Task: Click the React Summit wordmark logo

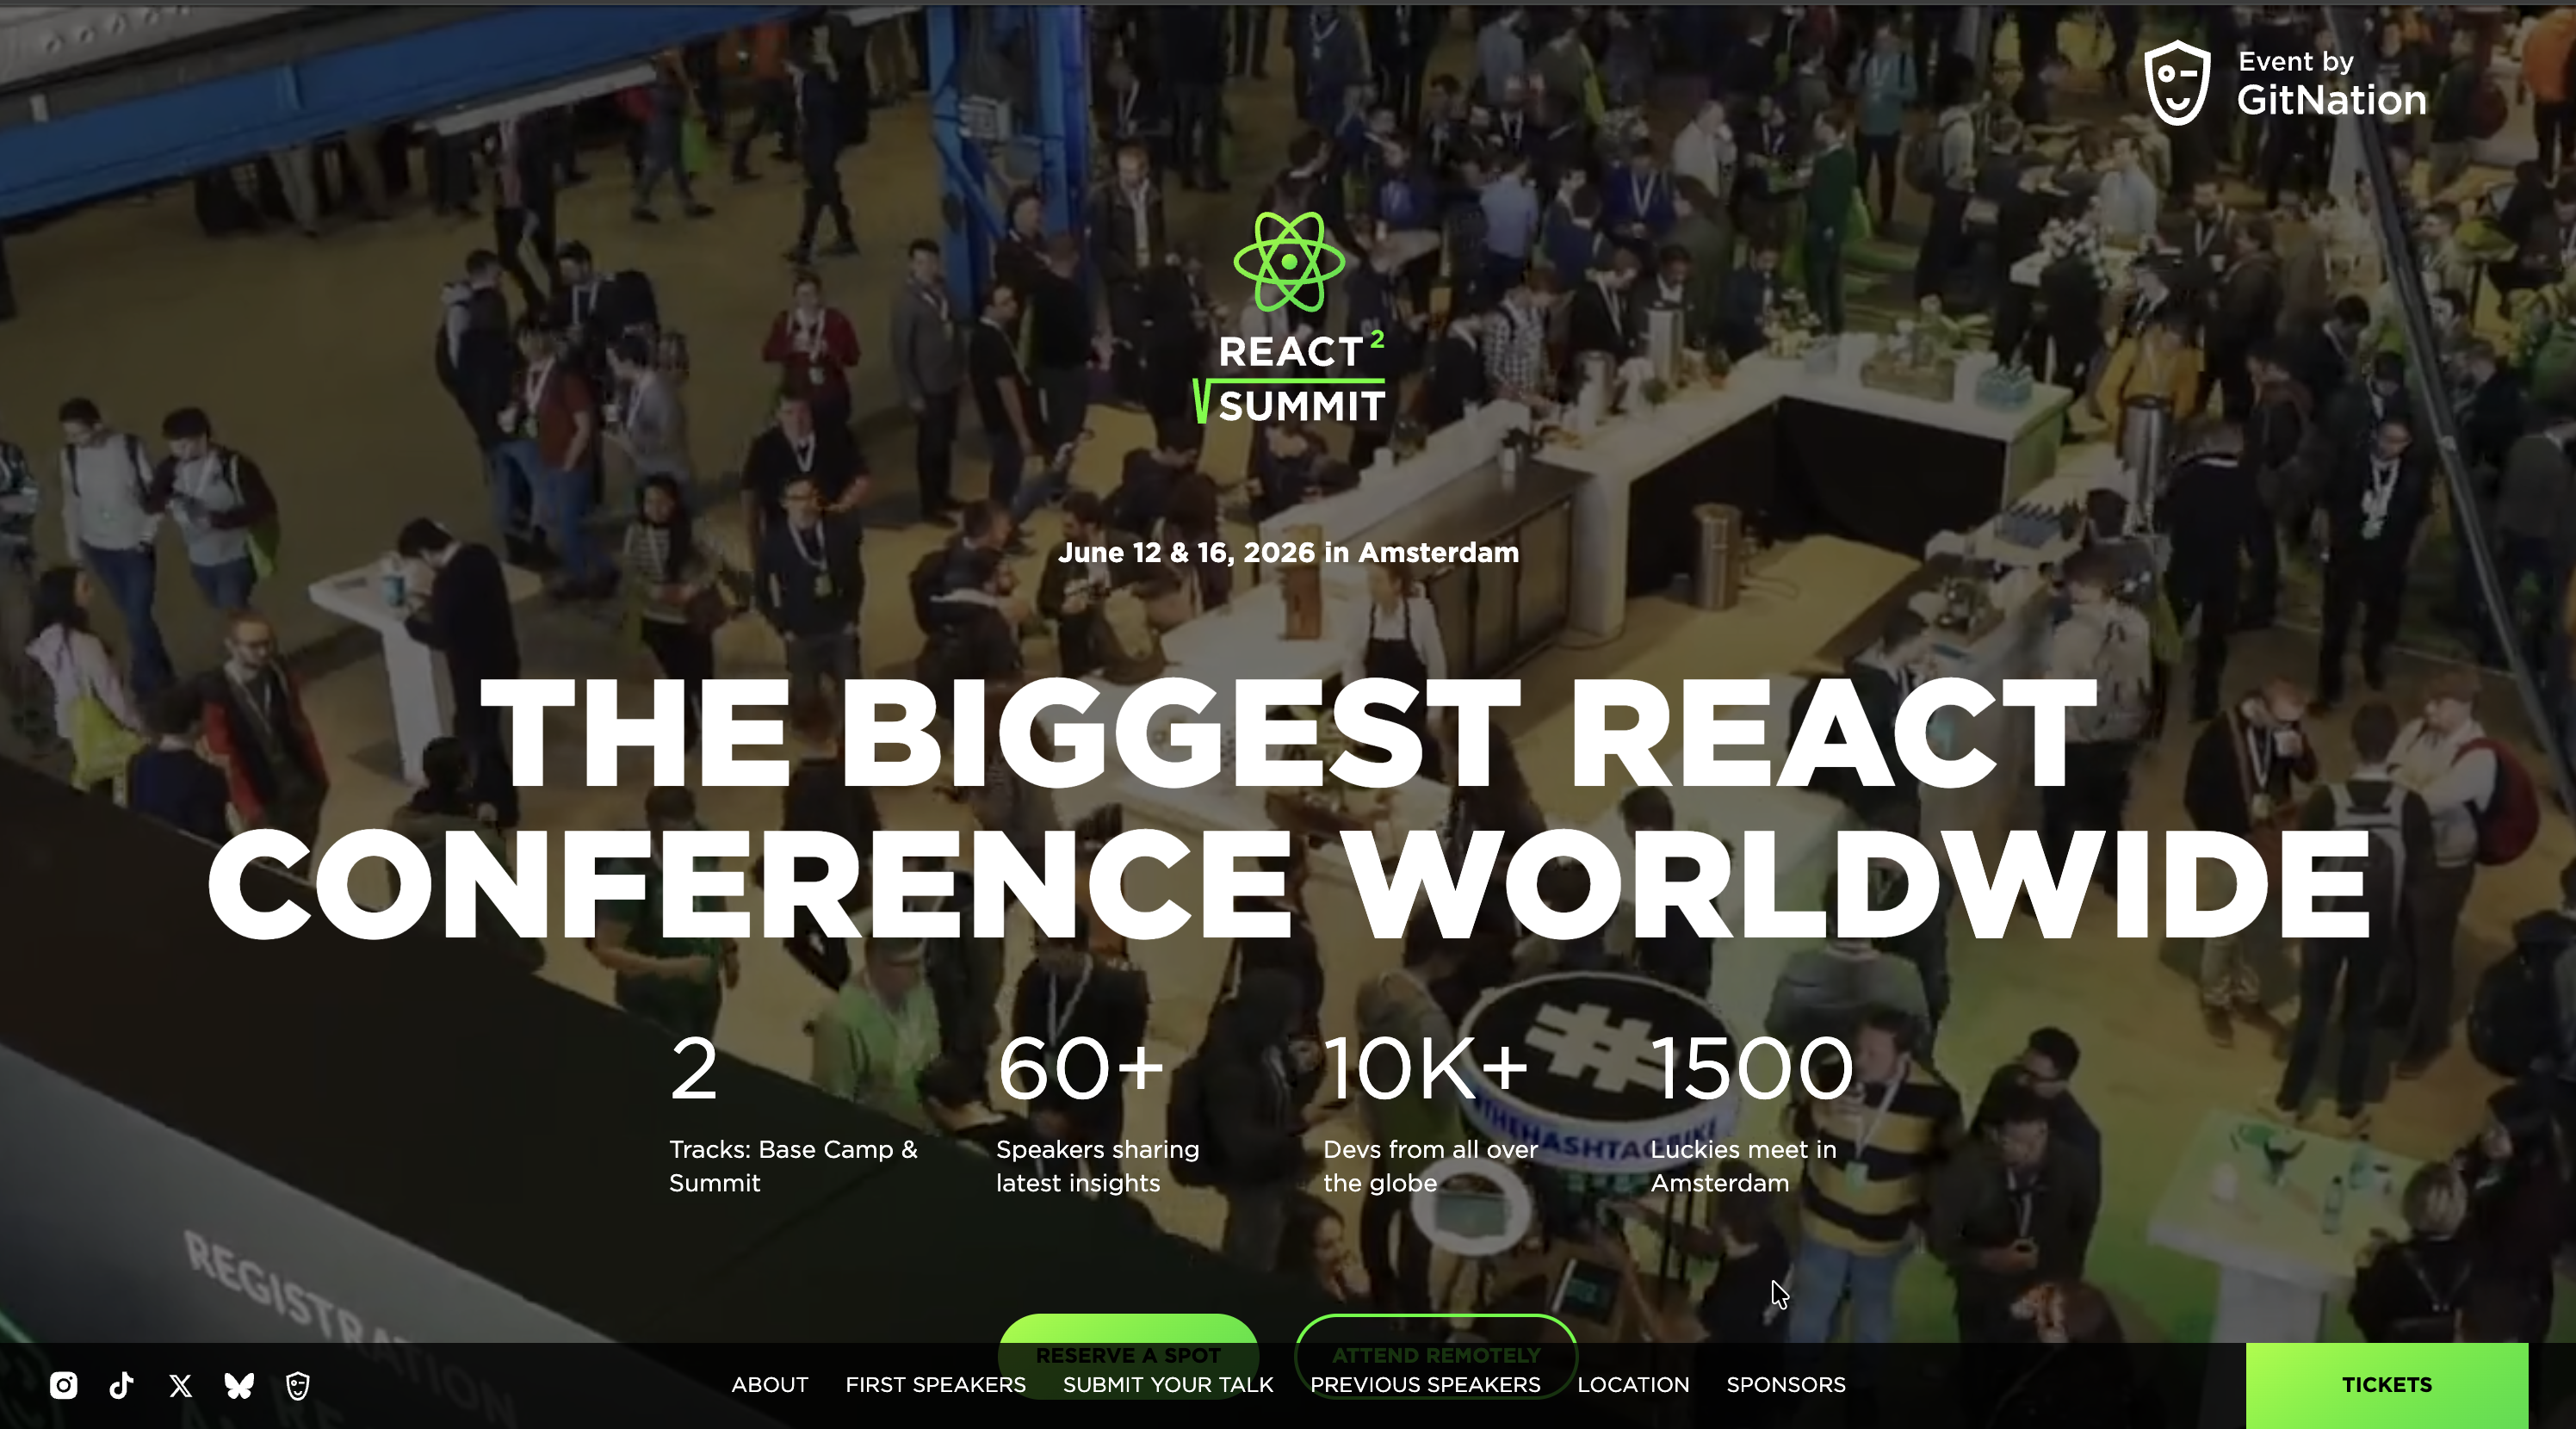Action: [1290, 380]
